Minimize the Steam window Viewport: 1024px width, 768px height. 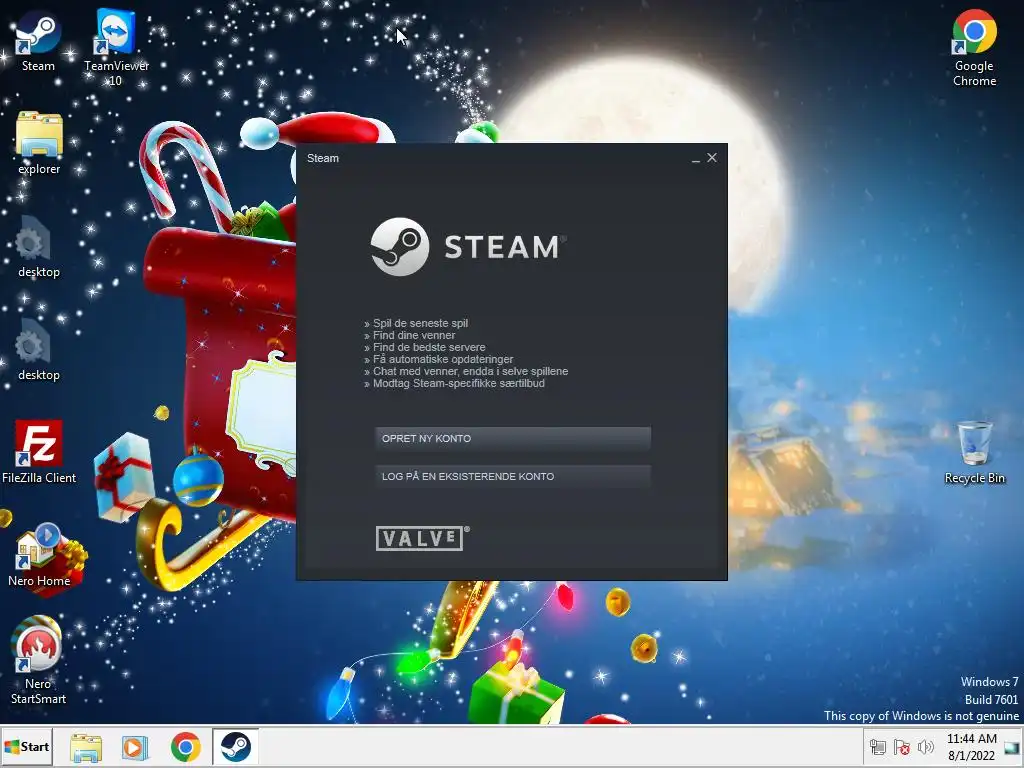696,158
